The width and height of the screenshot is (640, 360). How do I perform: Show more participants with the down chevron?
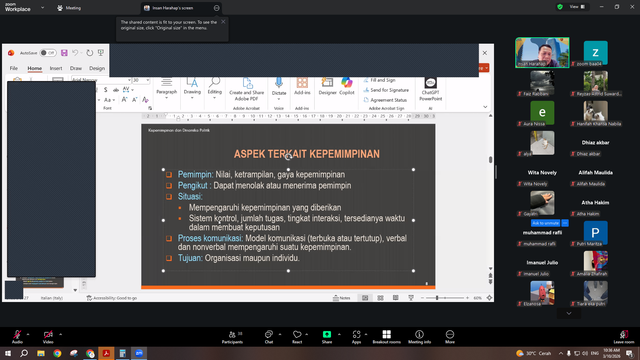(569, 313)
